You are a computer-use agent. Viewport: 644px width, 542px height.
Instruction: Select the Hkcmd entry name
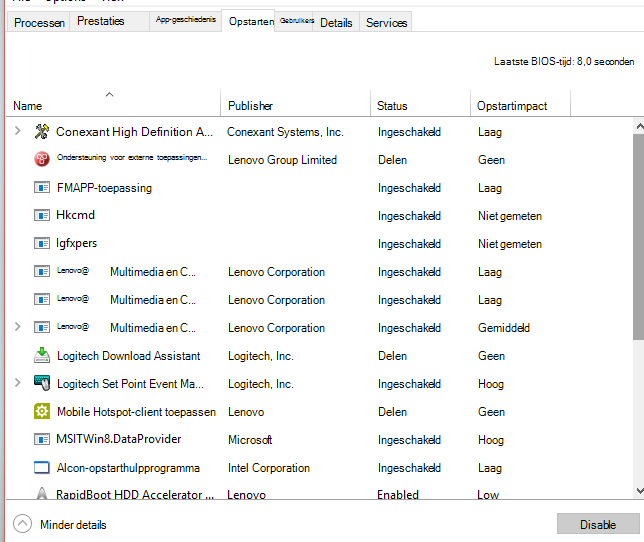[x=75, y=215]
